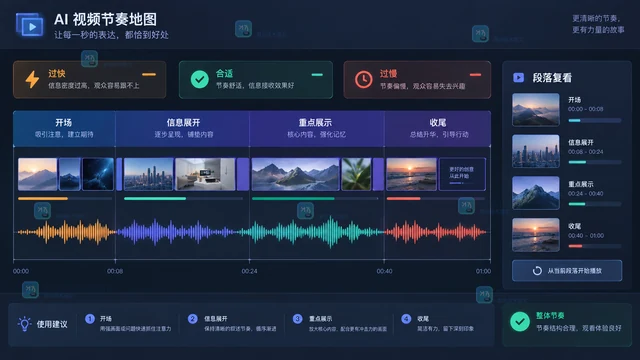This screenshot has height=360, width=640.
Task: Click the 00:08 - 00:24 time range text
Action: [585, 152]
